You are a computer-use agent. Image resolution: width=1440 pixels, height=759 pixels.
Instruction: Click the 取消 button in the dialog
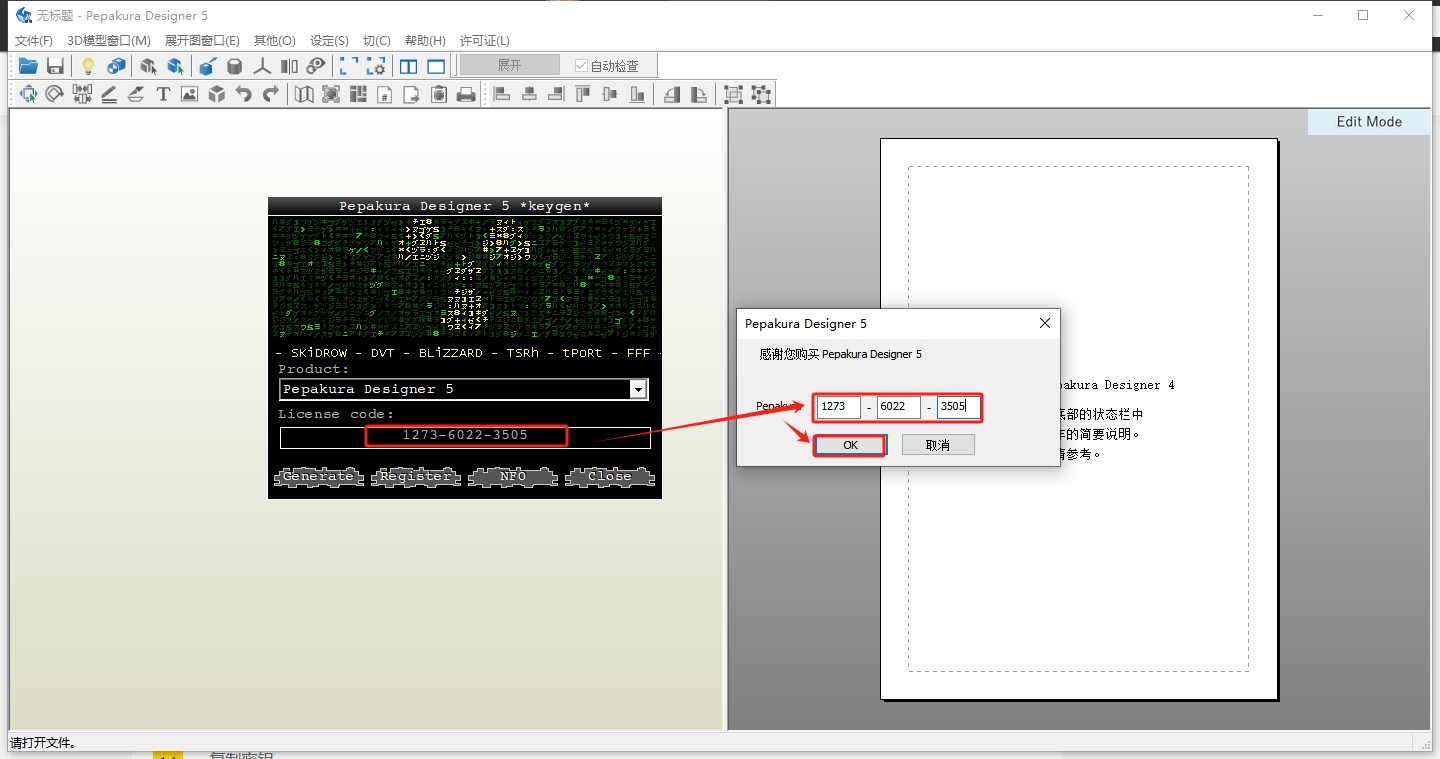[x=937, y=445]
